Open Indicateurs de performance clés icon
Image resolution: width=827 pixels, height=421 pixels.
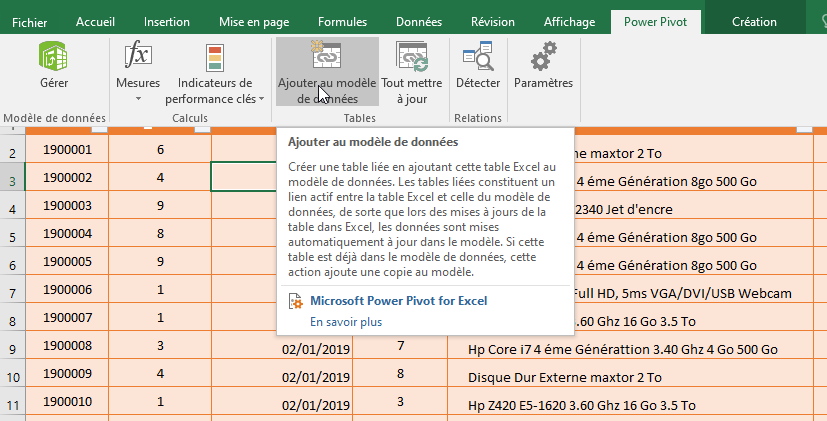click(x=215, y=58)
